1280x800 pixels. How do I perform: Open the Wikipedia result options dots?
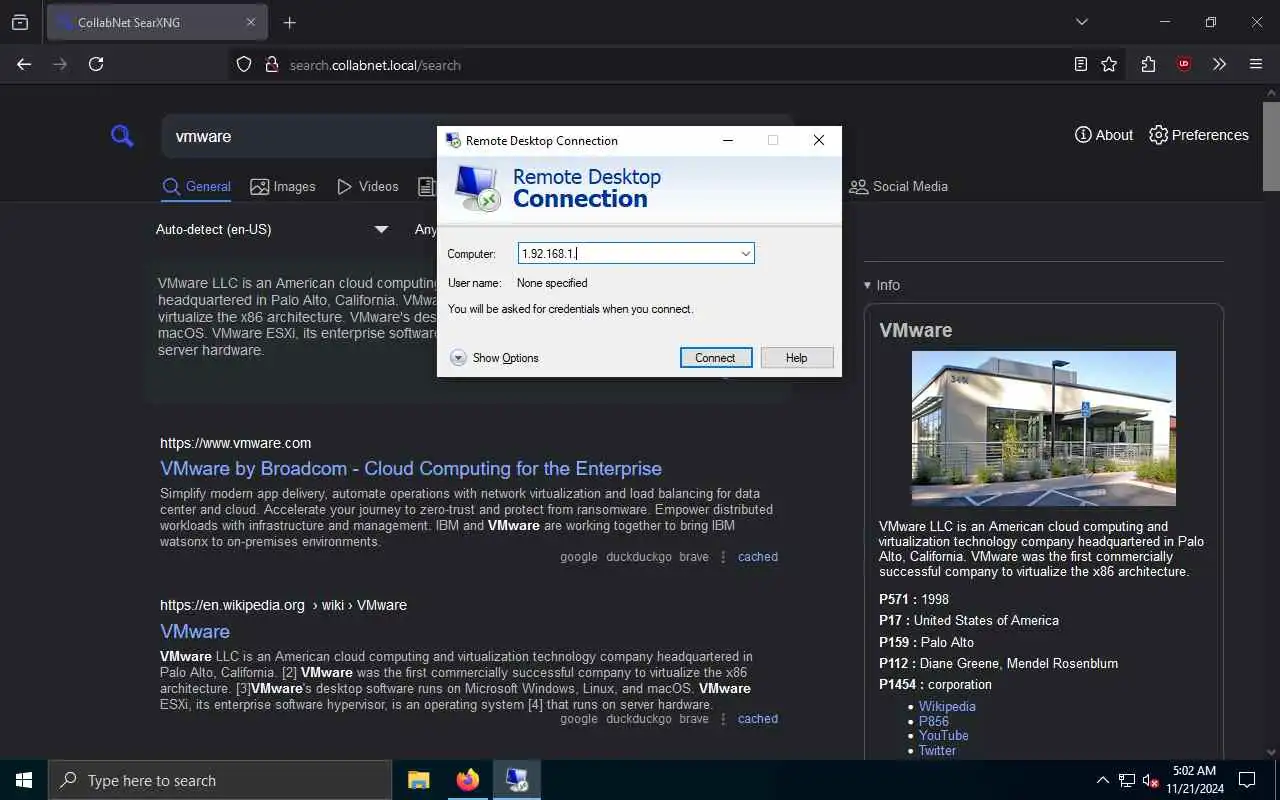click(723, 719)
